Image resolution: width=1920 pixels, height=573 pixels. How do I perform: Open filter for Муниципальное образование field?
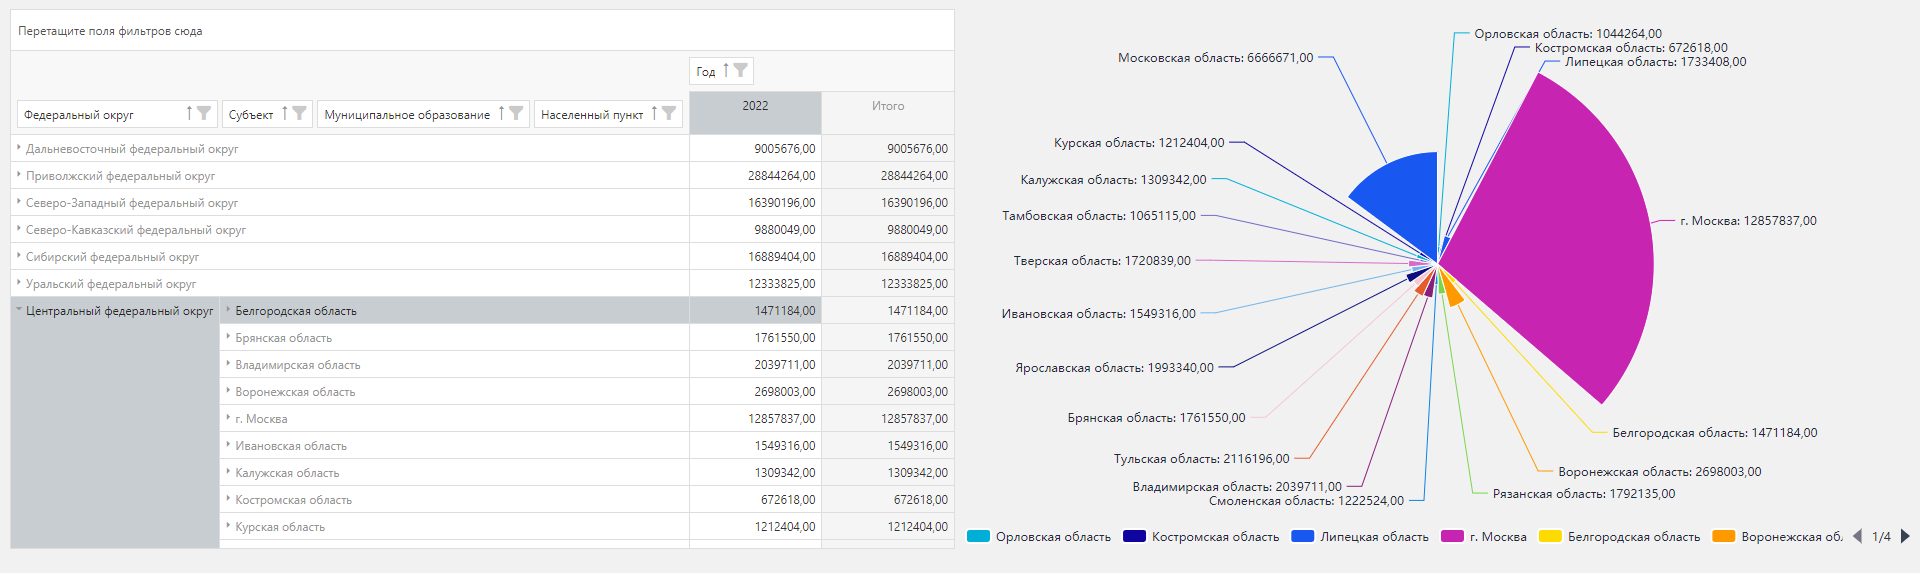(516, 114)
